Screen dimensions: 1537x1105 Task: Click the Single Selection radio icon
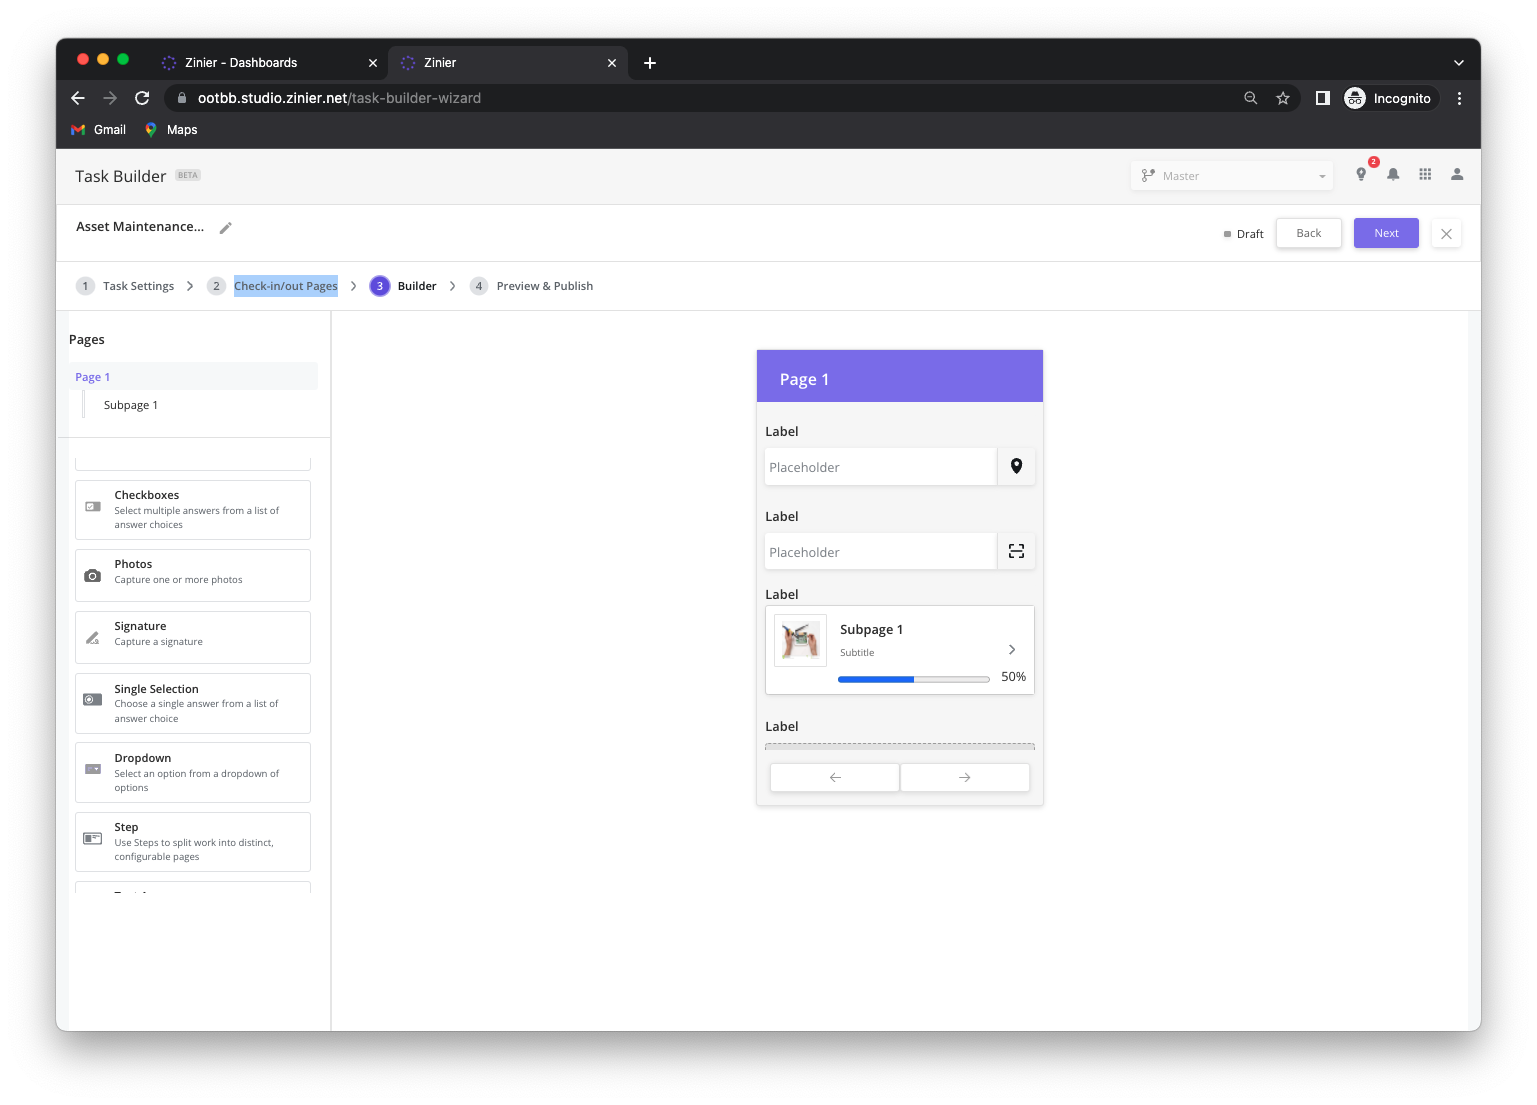point(93,700)
